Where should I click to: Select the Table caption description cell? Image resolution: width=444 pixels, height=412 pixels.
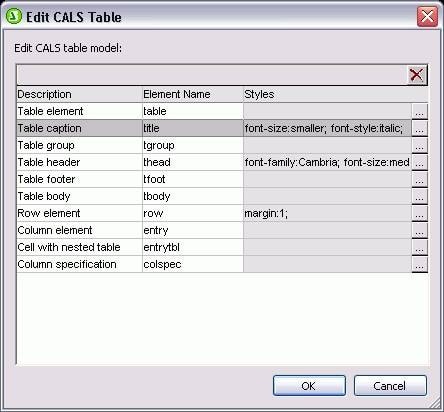79,128
